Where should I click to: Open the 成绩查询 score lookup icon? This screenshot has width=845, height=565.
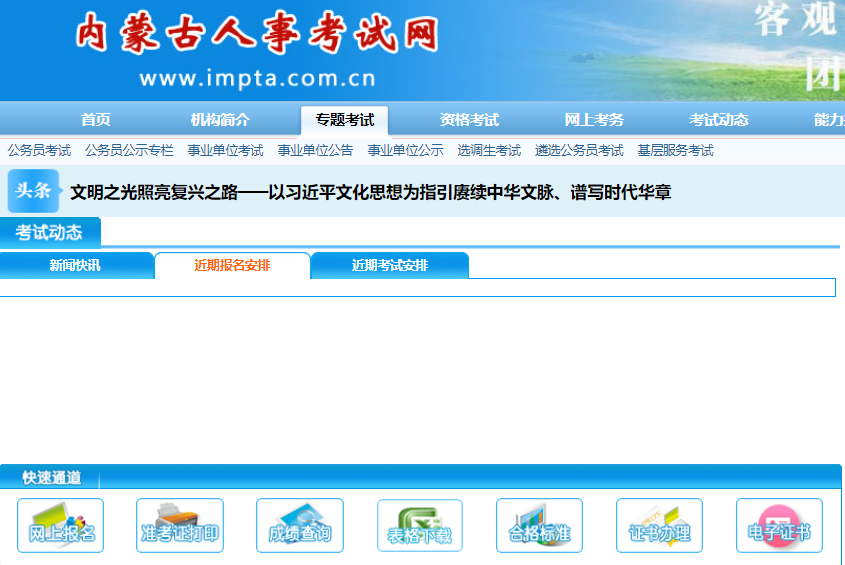click(300, 525)
